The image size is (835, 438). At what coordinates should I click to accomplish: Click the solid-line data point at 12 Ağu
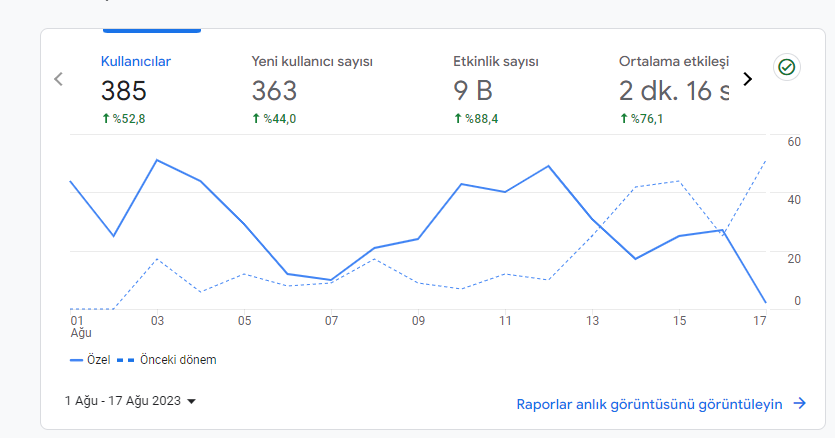549,166
